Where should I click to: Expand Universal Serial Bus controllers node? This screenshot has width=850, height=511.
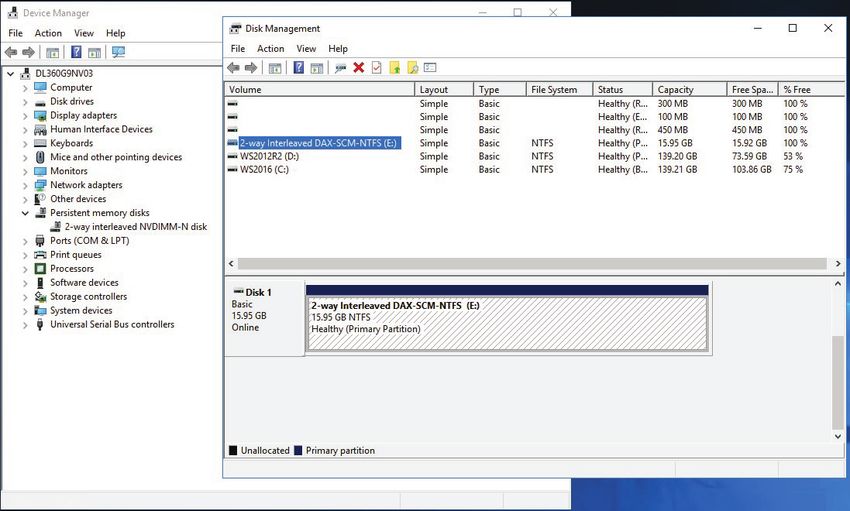[25, 325]
